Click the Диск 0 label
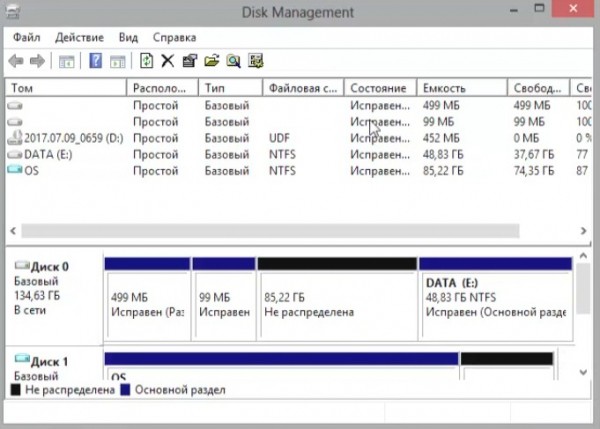This screenshot has height=429, width=600. point(50,267)
